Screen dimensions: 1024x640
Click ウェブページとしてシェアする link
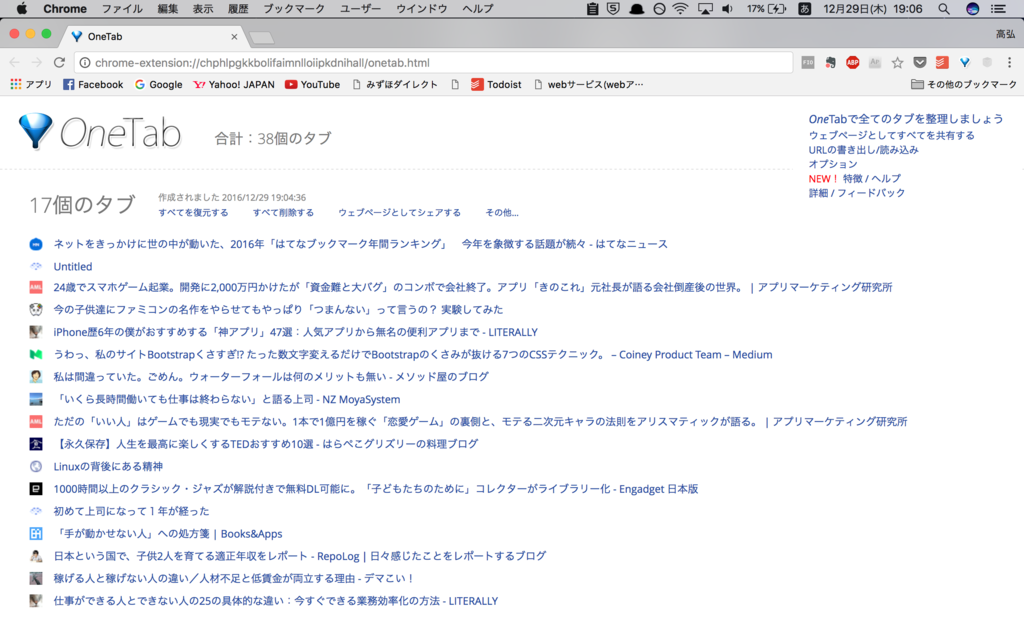click(400, 212)
